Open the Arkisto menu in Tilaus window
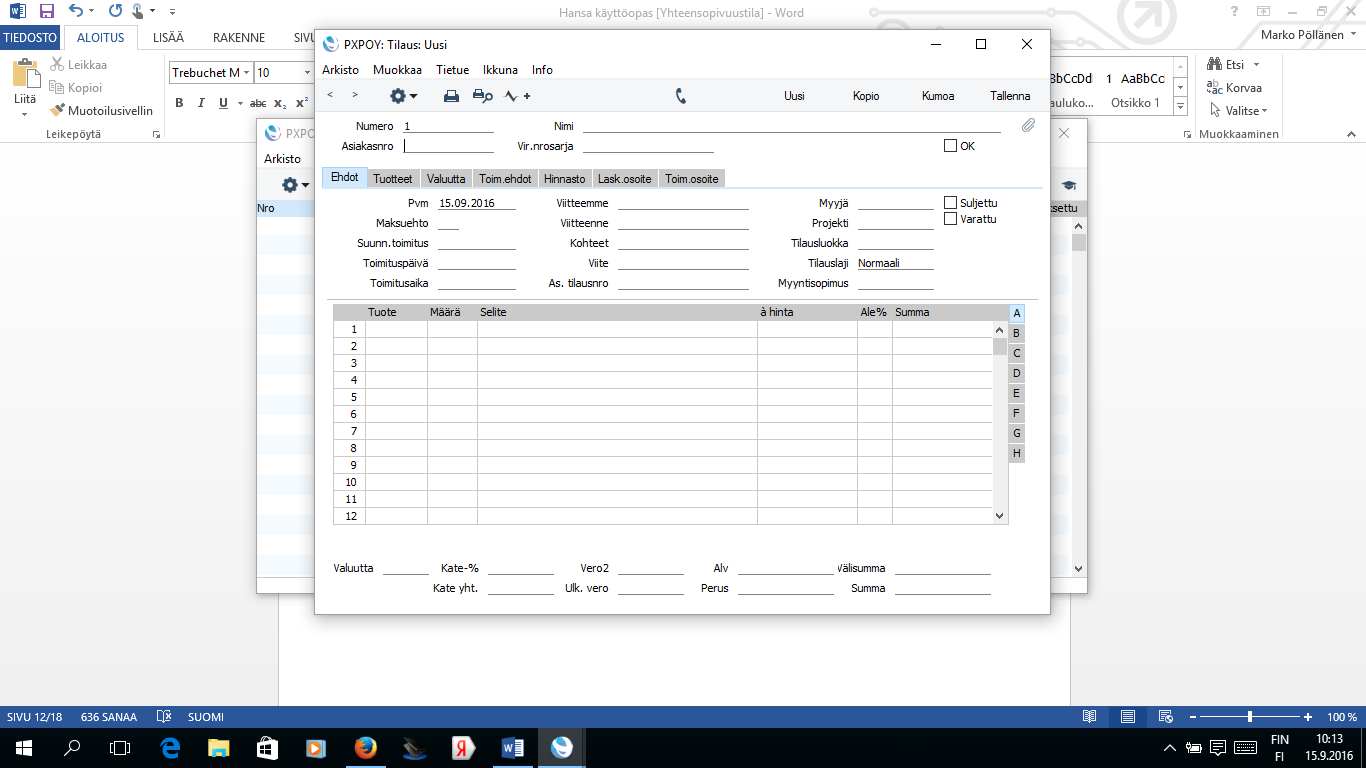 tap(340, 70)
